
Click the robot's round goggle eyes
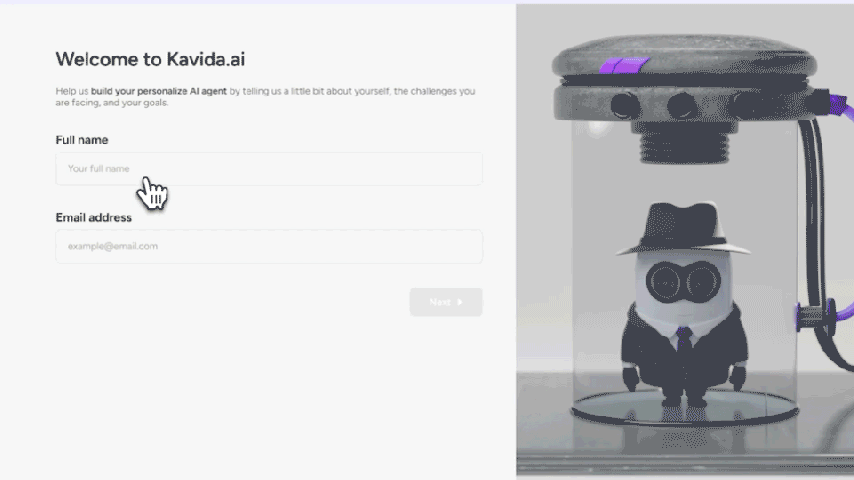(683, 282)
